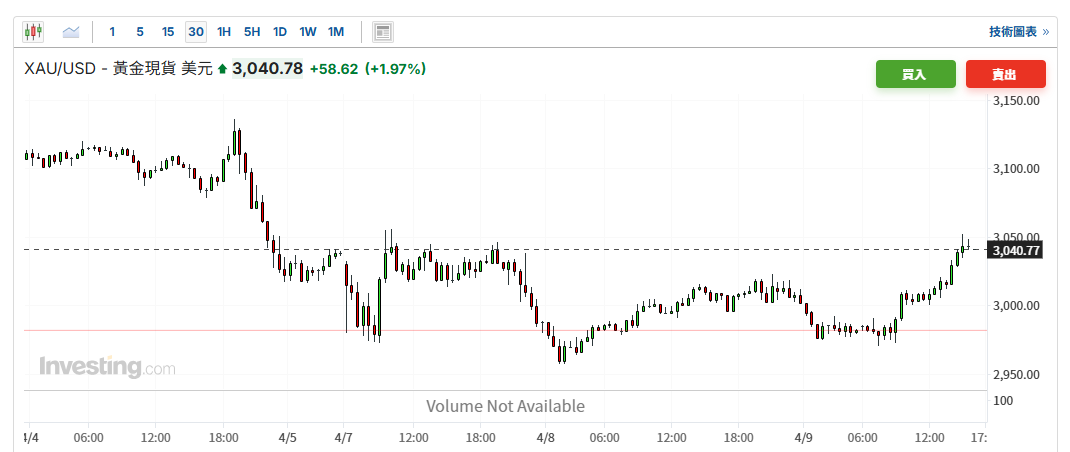The width and height of the screenshot is (1070, 452).
Task: Click the XAU/USD instrument title
Action: click(x=59, y=69)
